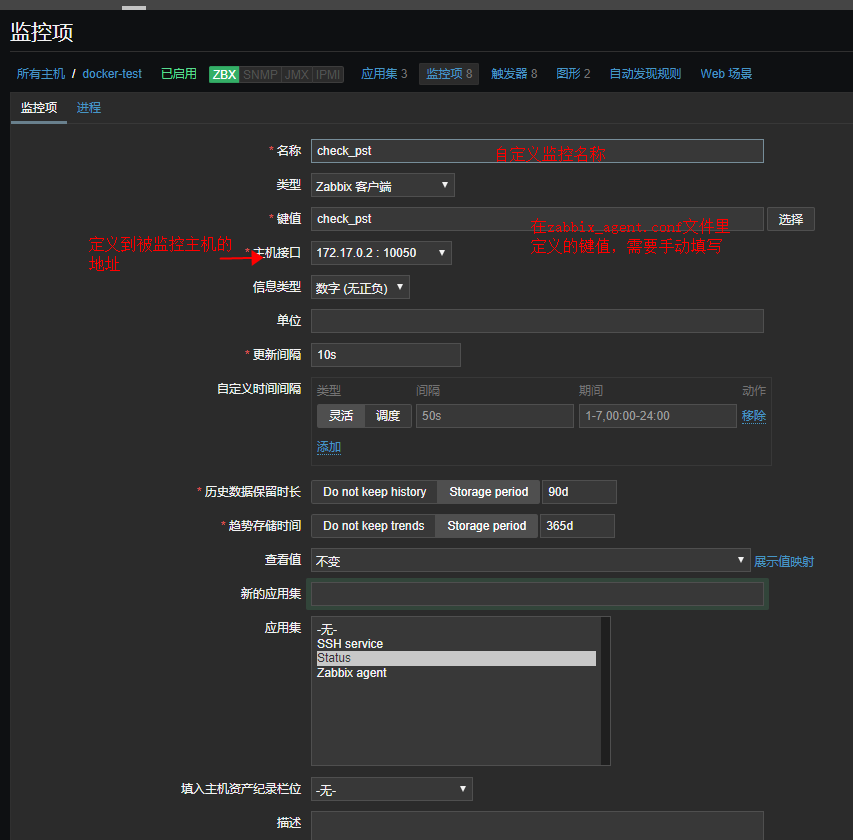Click the docker-test host link
Viewport: 853px width, 840px height.
[x=112, y=74]
